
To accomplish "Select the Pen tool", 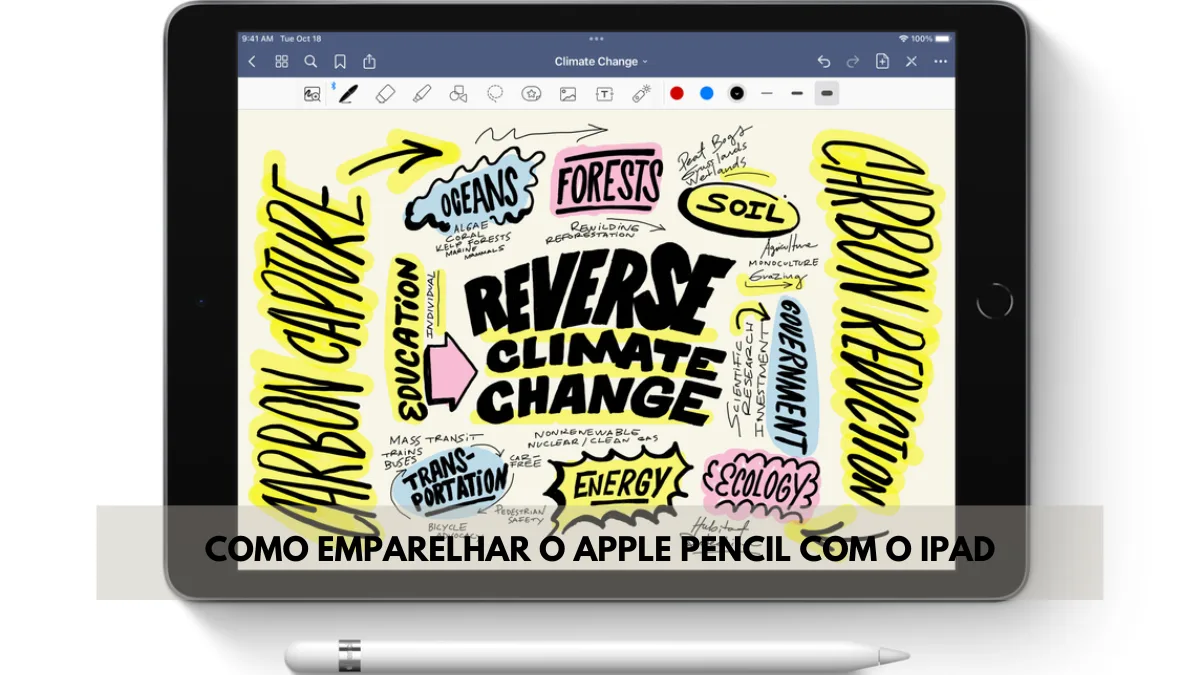I will tap(346, 94).
